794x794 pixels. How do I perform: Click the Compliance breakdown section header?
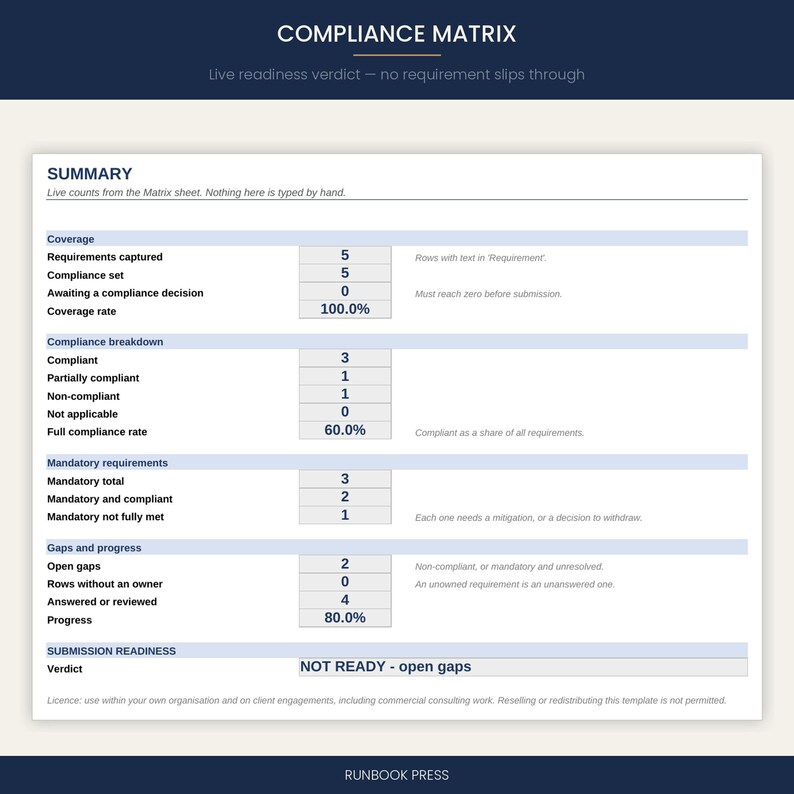pos(396,341)
